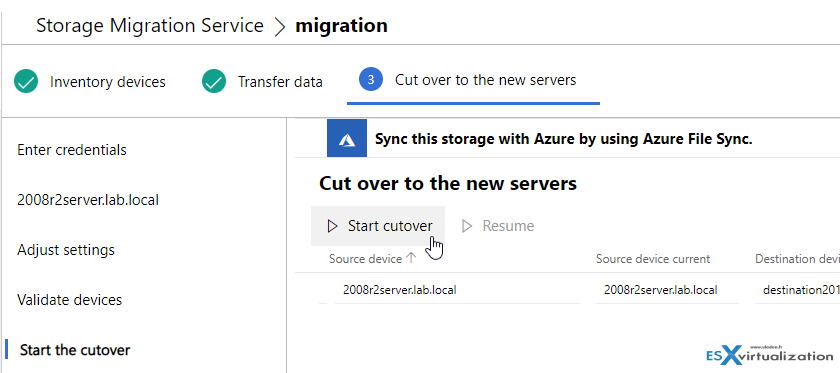The width and height of the screenshot is (840, 373).
Task: Go to Storage Migration Service breadcrumb
Action: [150, 26]
